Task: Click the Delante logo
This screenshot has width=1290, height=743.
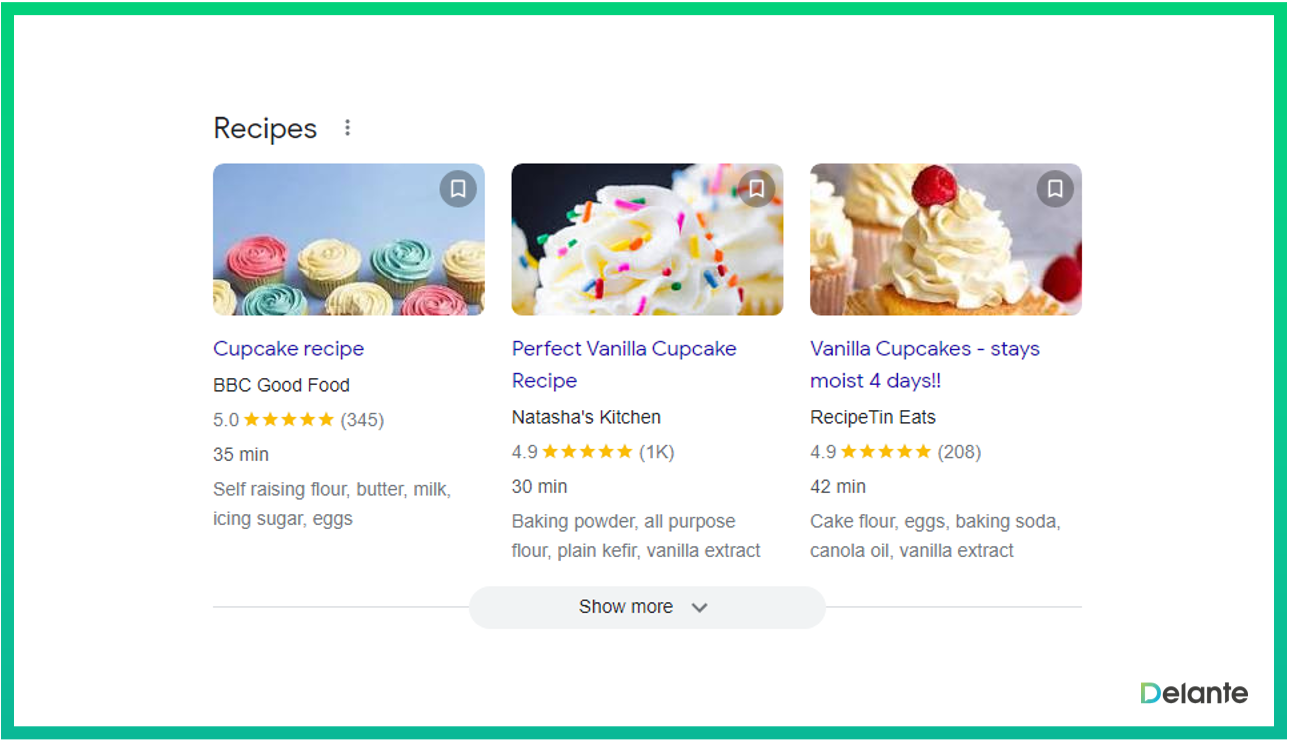Action: (x=1194, y=693)
